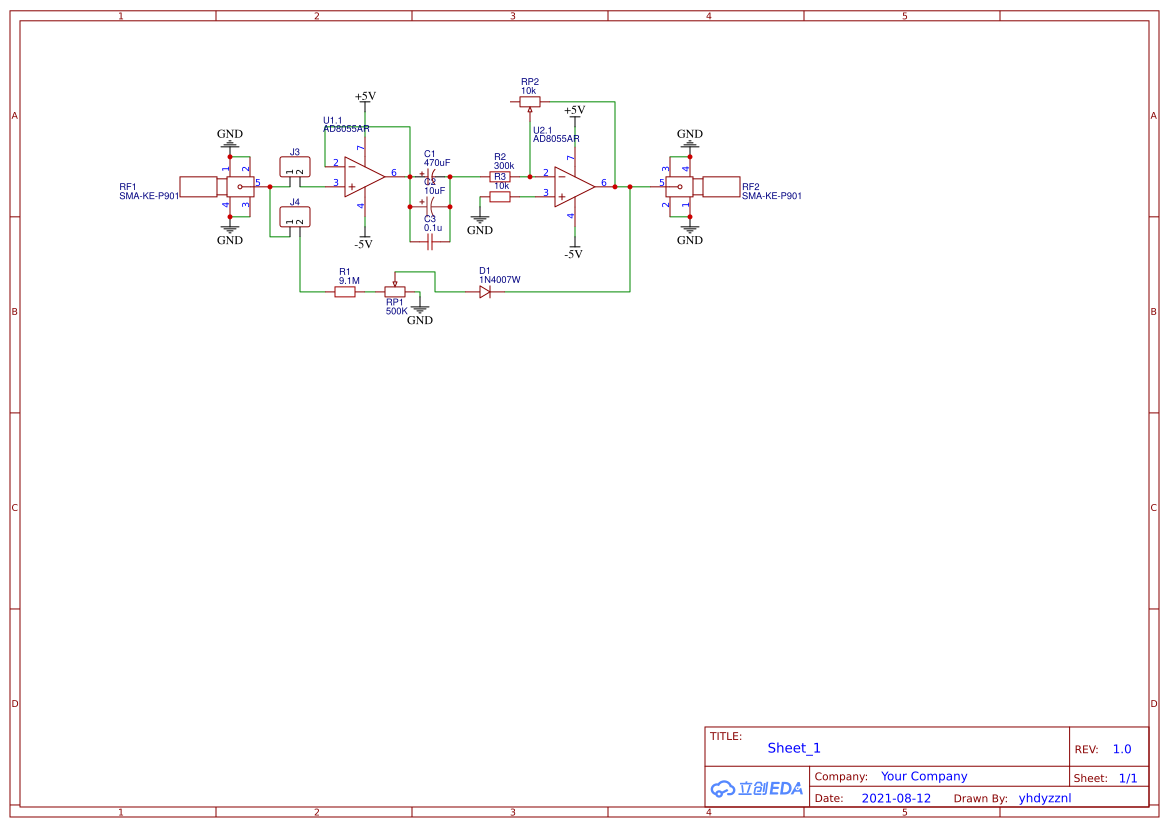Click the "RF1" designator label

[x=127, y=187]
